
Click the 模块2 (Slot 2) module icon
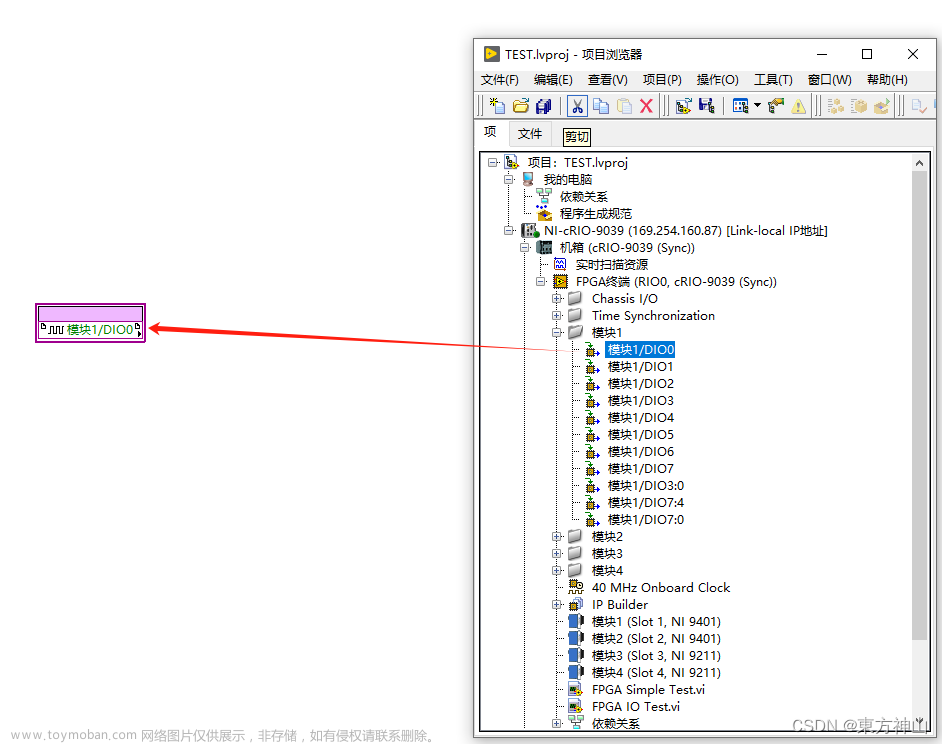pos(576,638)
